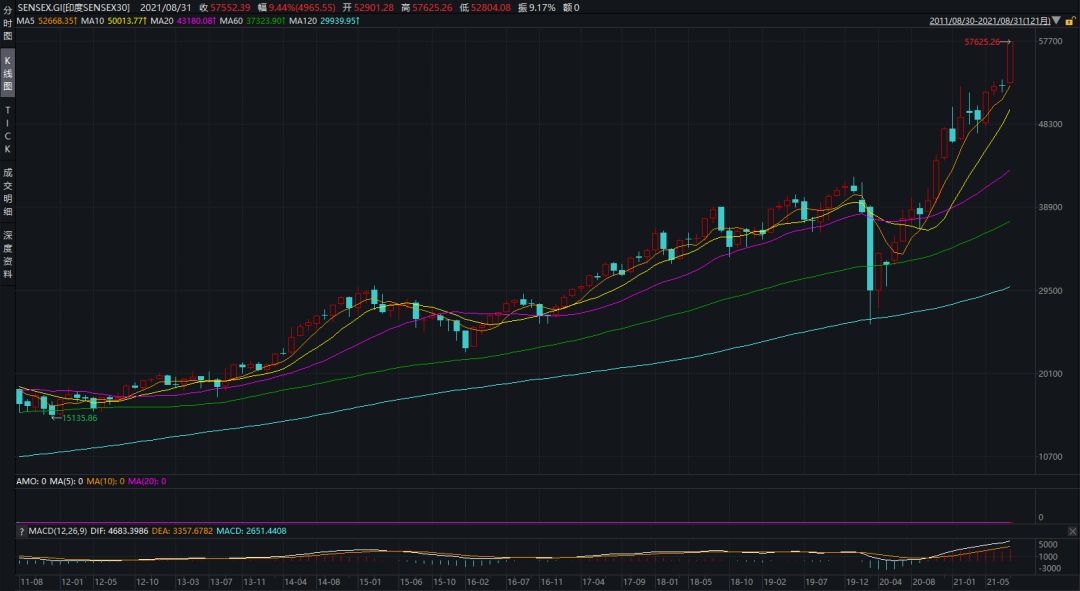Select the K线图 candlestick tab
Image resolution: width=1080 pixels, height=591 pixels.
(x=8, y=73)
